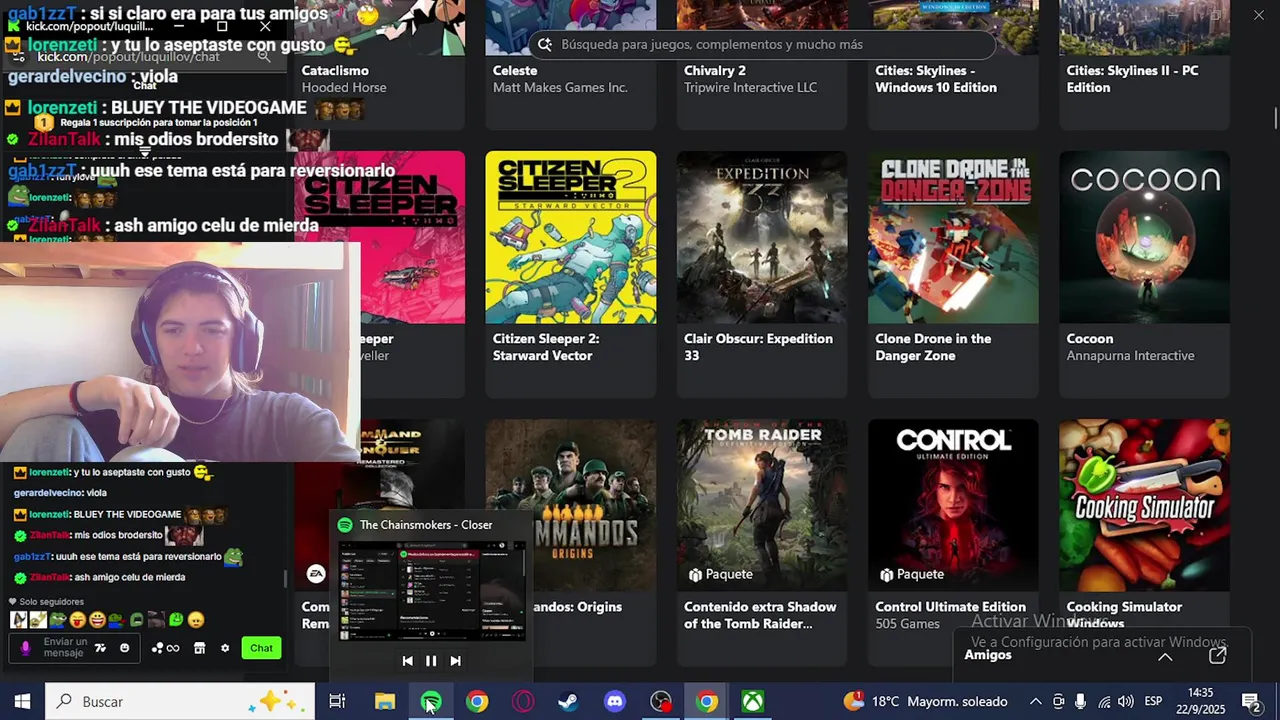Expand the Amigos panel chevron
Image resolution: width=1280 pixels, height=720 pixels.
click(x=1165, y=656)
